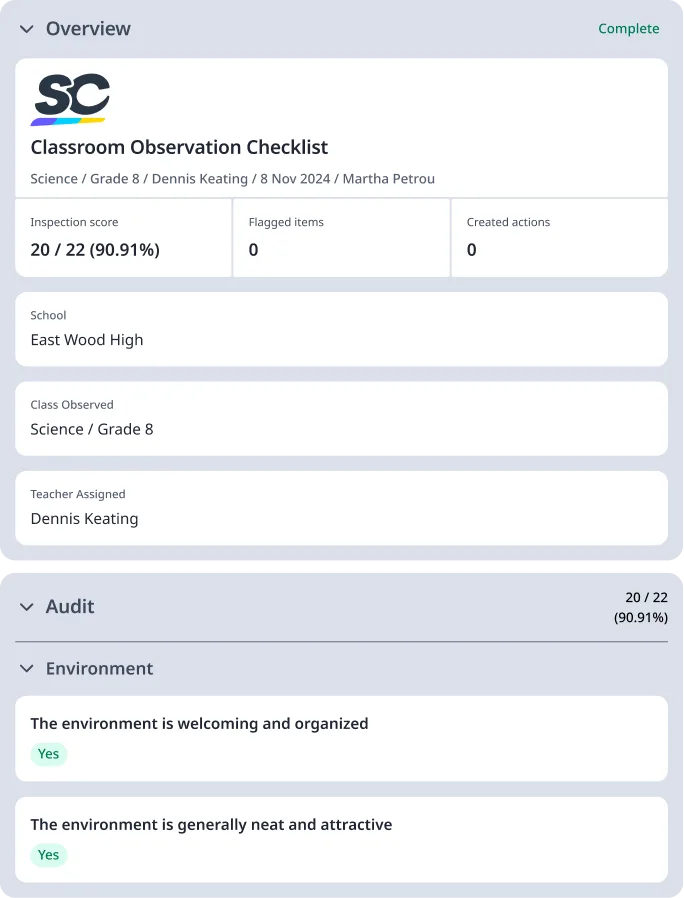Open the welcoming and organized question card
The width and height of the screenshot is (684, 898).
tap(341, 737)
